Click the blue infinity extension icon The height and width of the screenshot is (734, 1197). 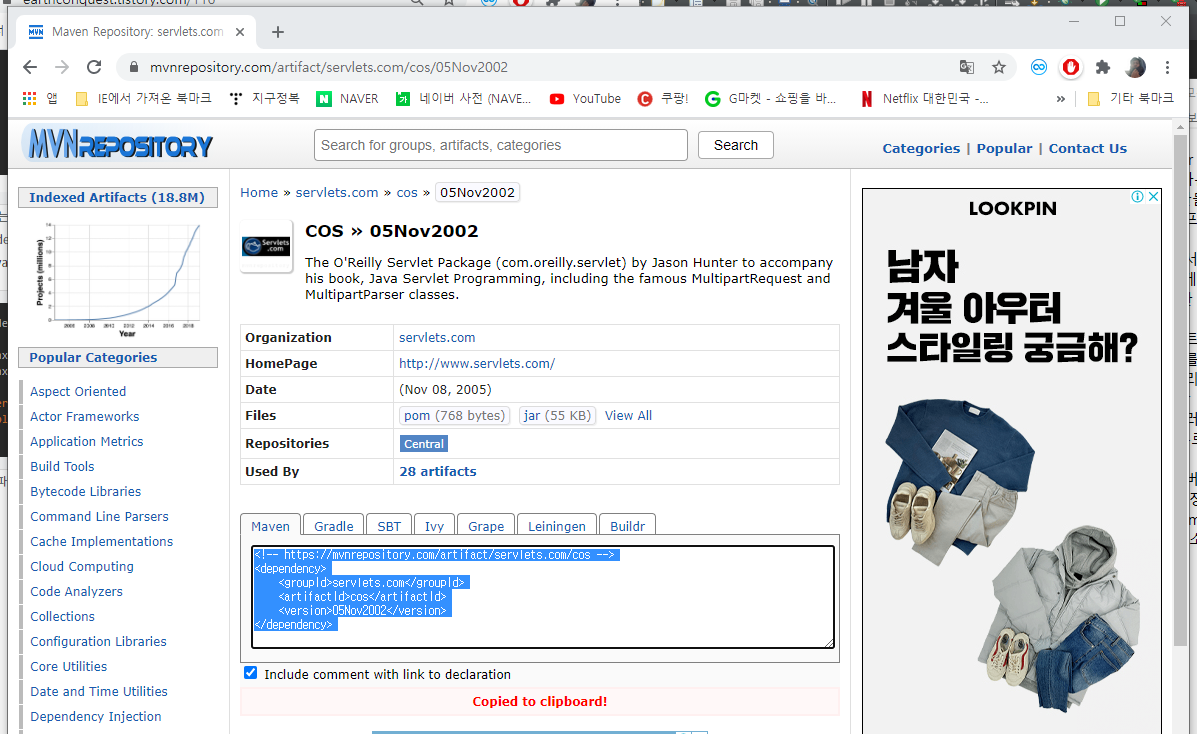[x=1039, y=67]
